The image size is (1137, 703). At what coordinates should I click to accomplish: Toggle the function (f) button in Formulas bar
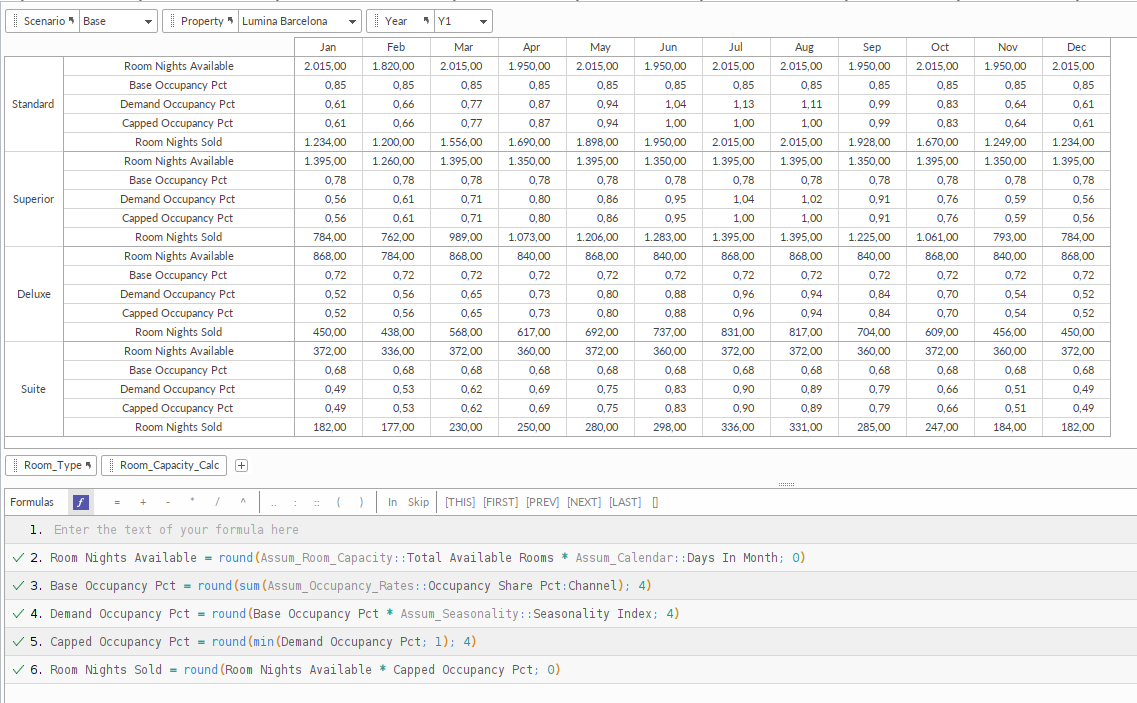click(80, 502)
